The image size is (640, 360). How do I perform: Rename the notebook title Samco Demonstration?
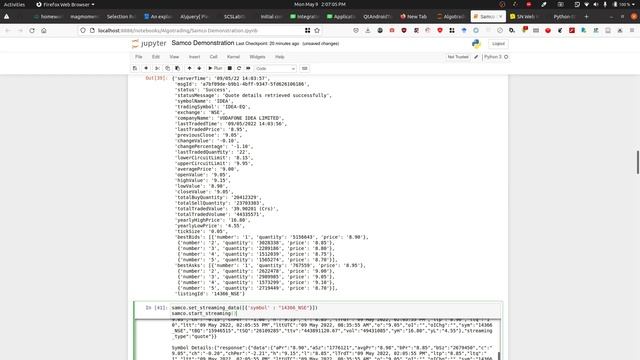(x=203, y=43)
